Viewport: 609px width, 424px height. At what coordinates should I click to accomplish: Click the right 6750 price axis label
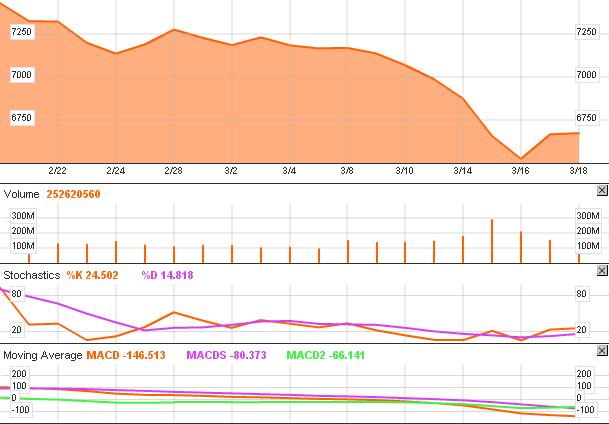[x=590, y=118]
